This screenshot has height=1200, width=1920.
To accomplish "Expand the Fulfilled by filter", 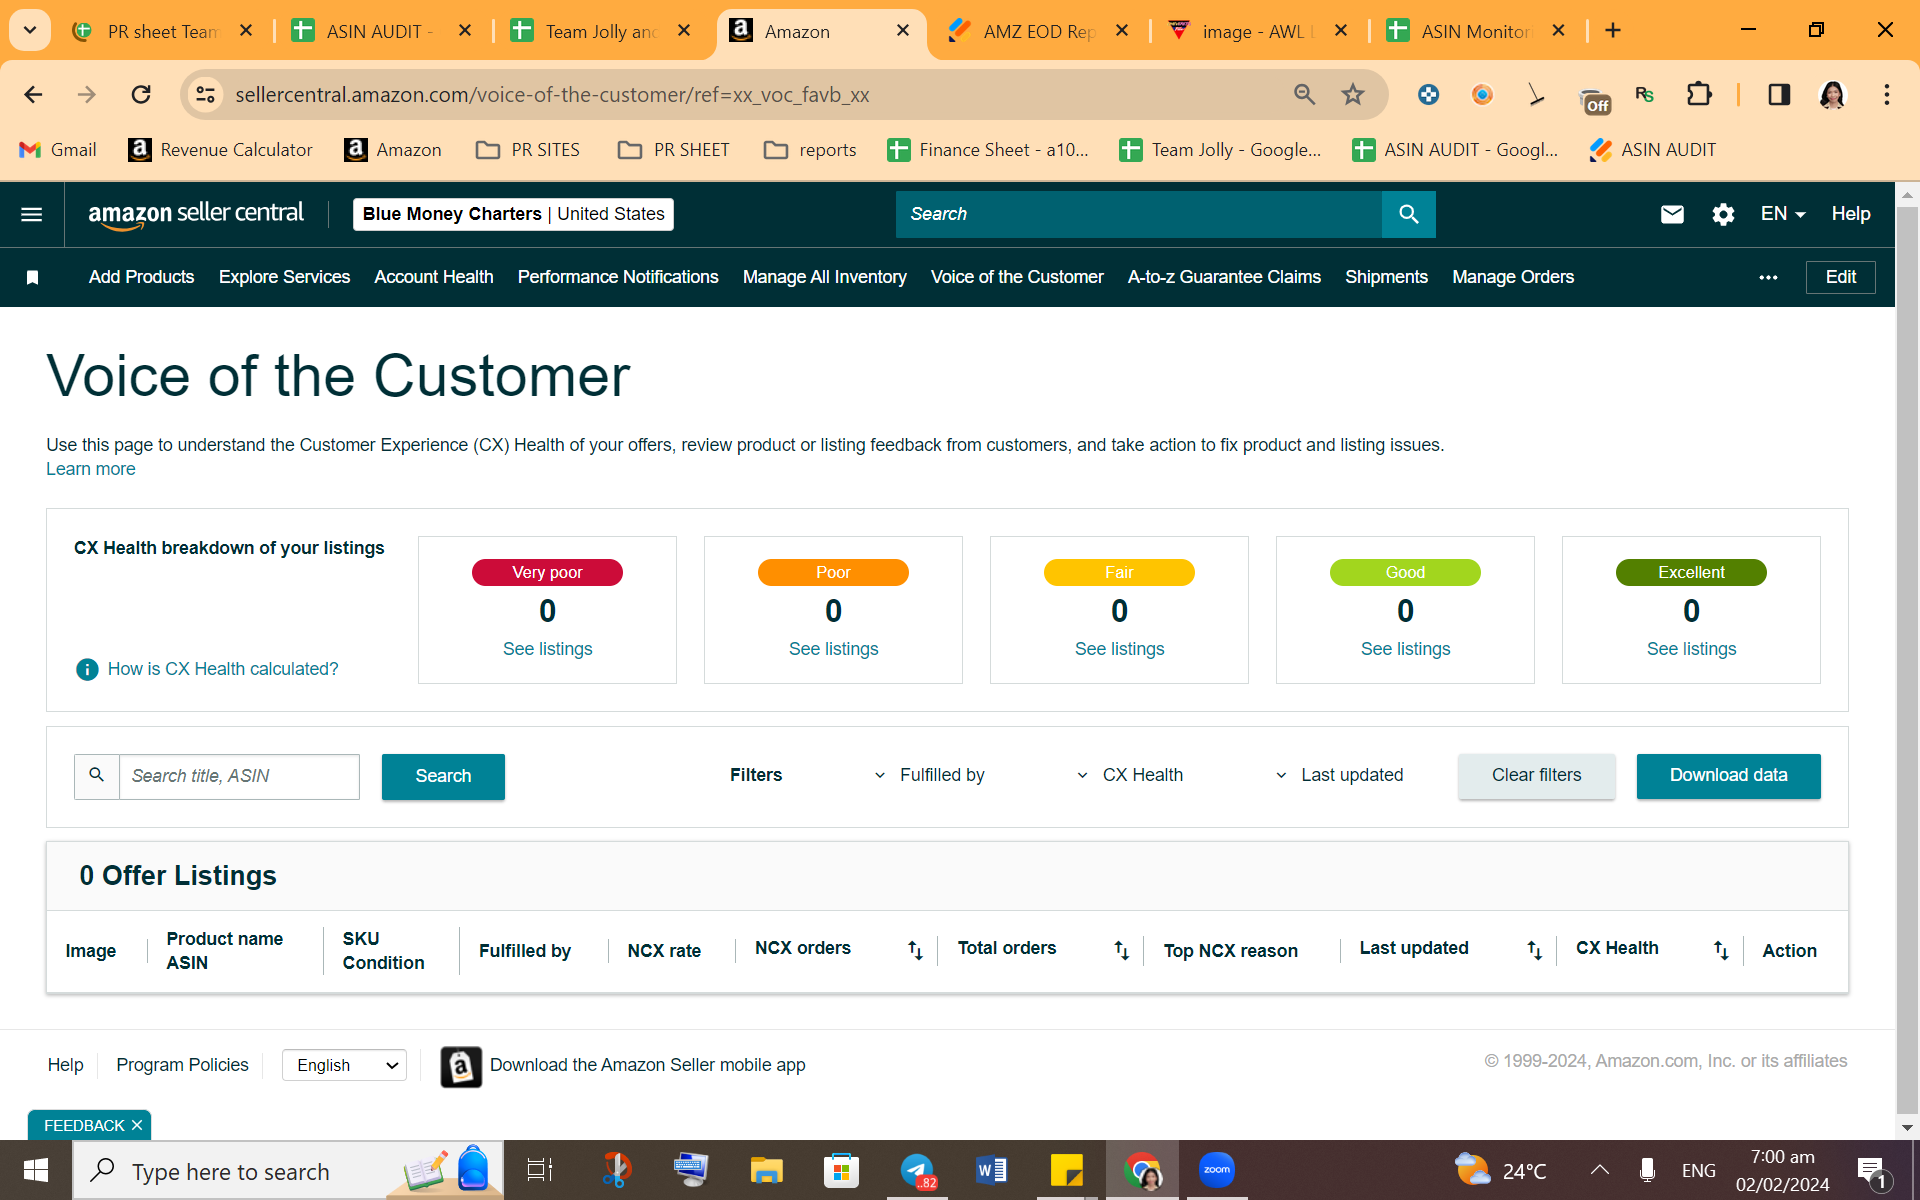I will click(x=929, y=775).
